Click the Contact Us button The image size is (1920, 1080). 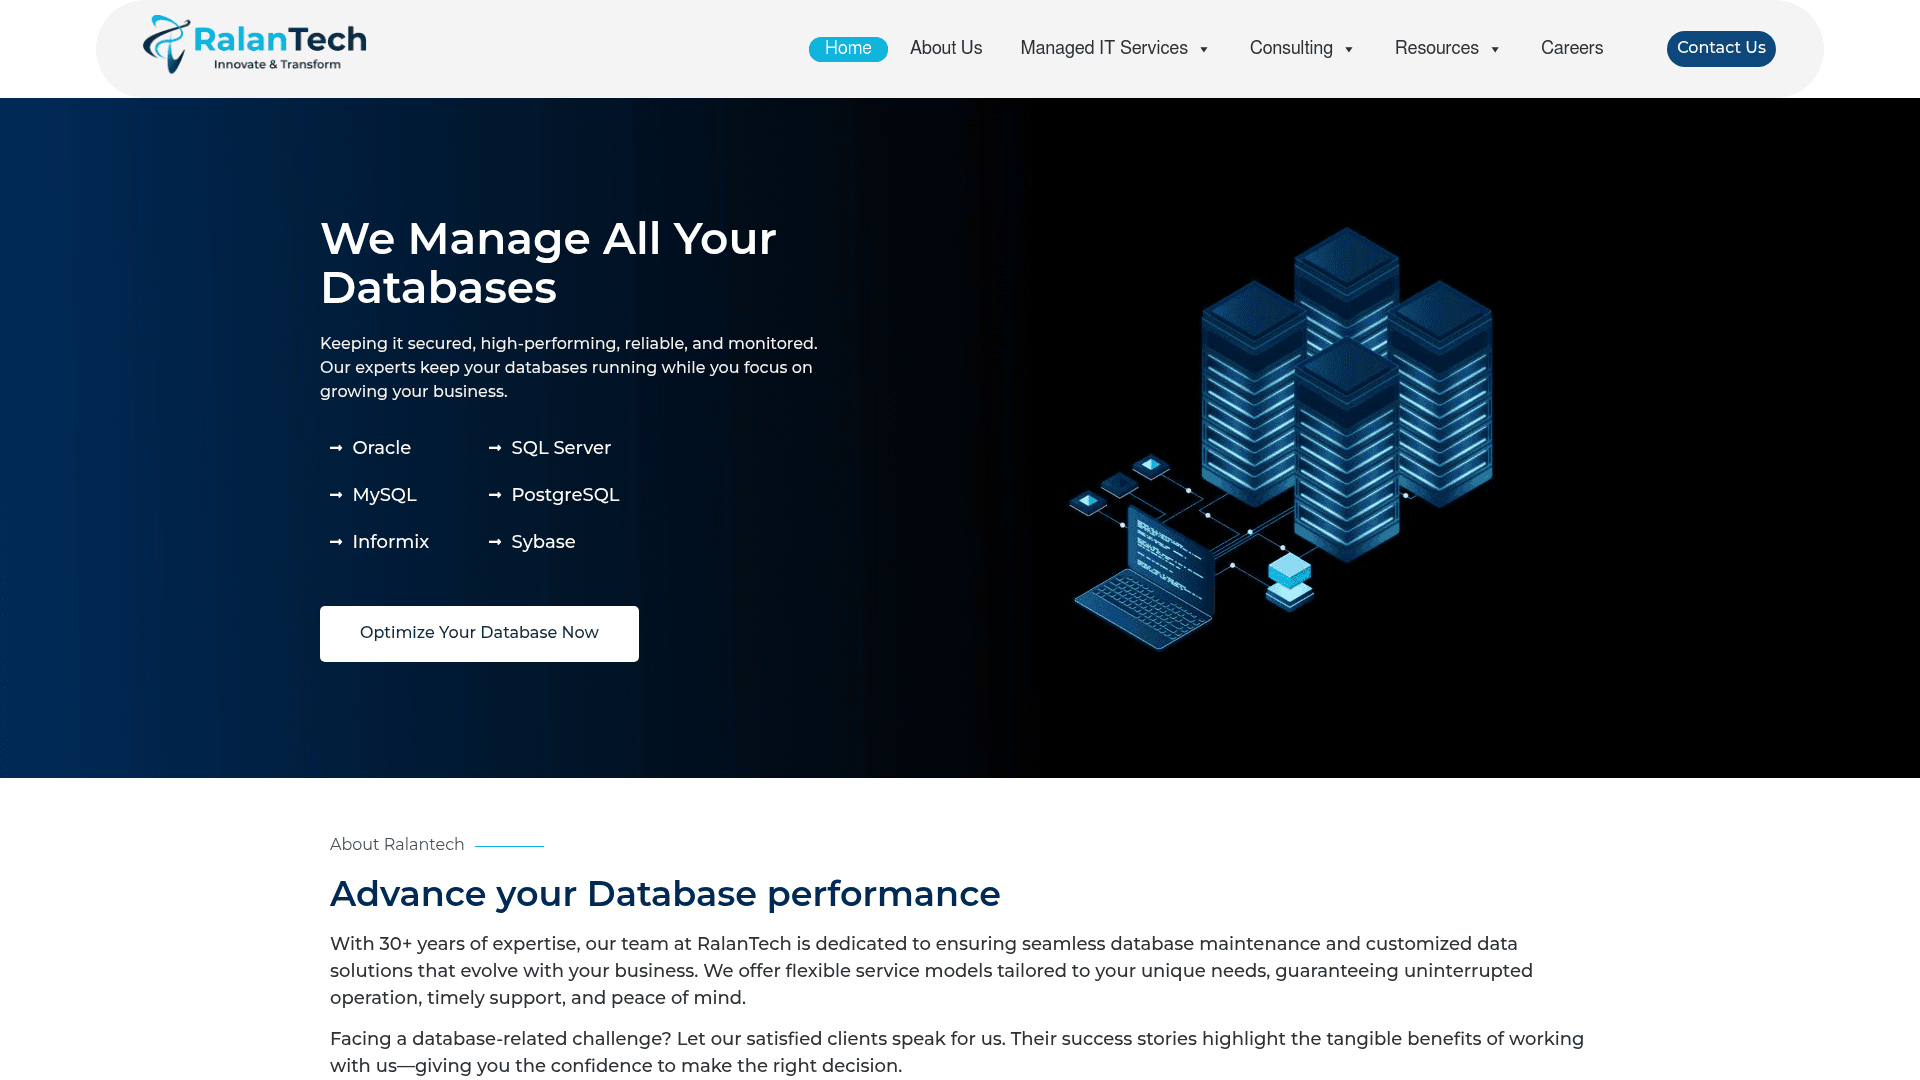click(x=1721, y=48)
